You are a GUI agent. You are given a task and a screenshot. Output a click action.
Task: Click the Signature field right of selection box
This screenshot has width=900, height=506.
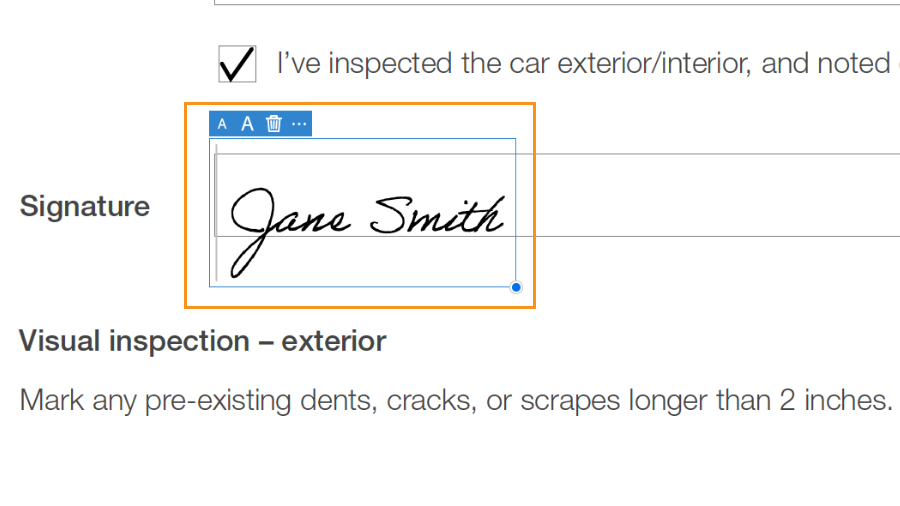pos(700,195)
